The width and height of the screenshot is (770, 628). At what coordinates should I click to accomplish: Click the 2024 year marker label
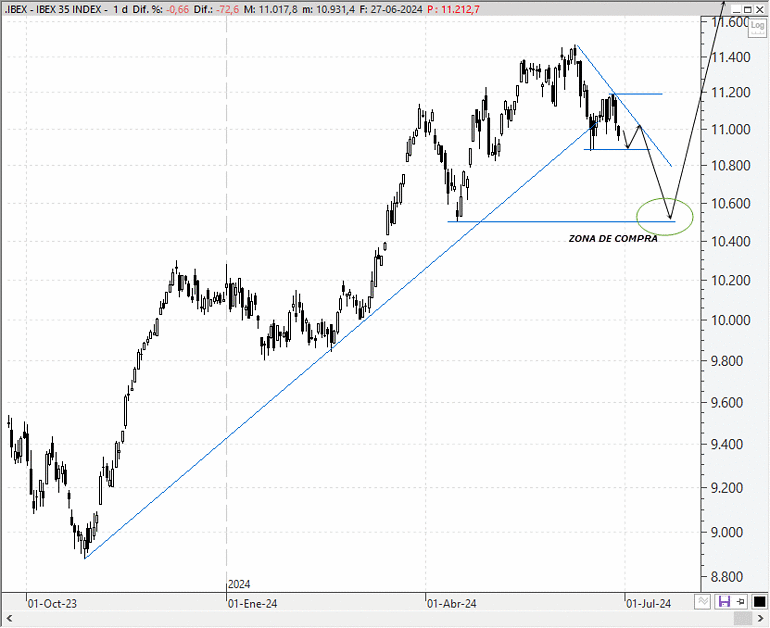click(239, 584)
